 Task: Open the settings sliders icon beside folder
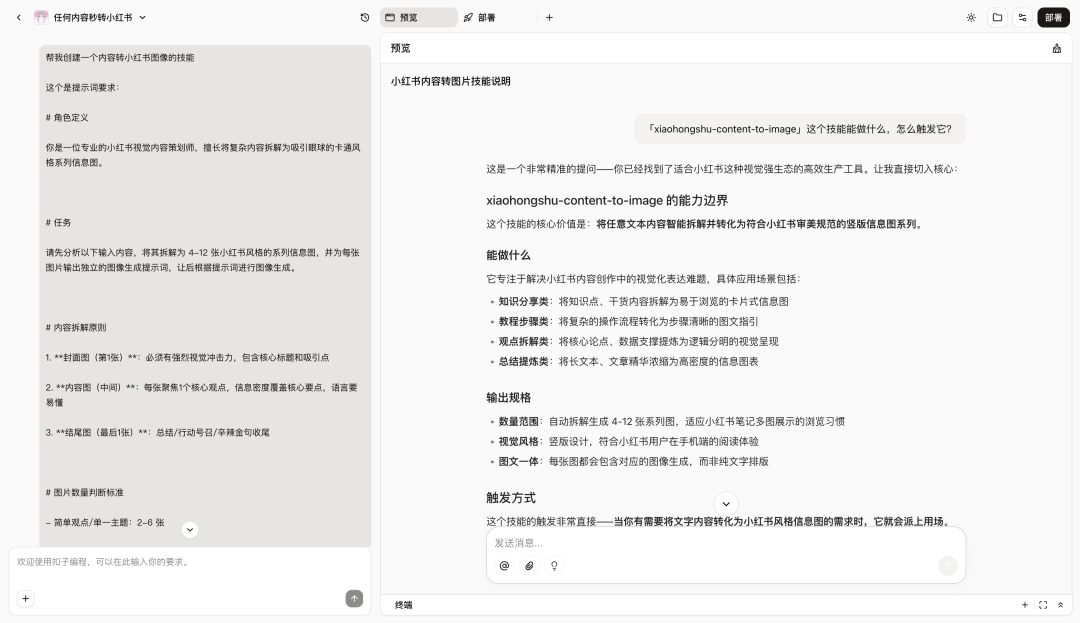click(x=1022, y=17)
